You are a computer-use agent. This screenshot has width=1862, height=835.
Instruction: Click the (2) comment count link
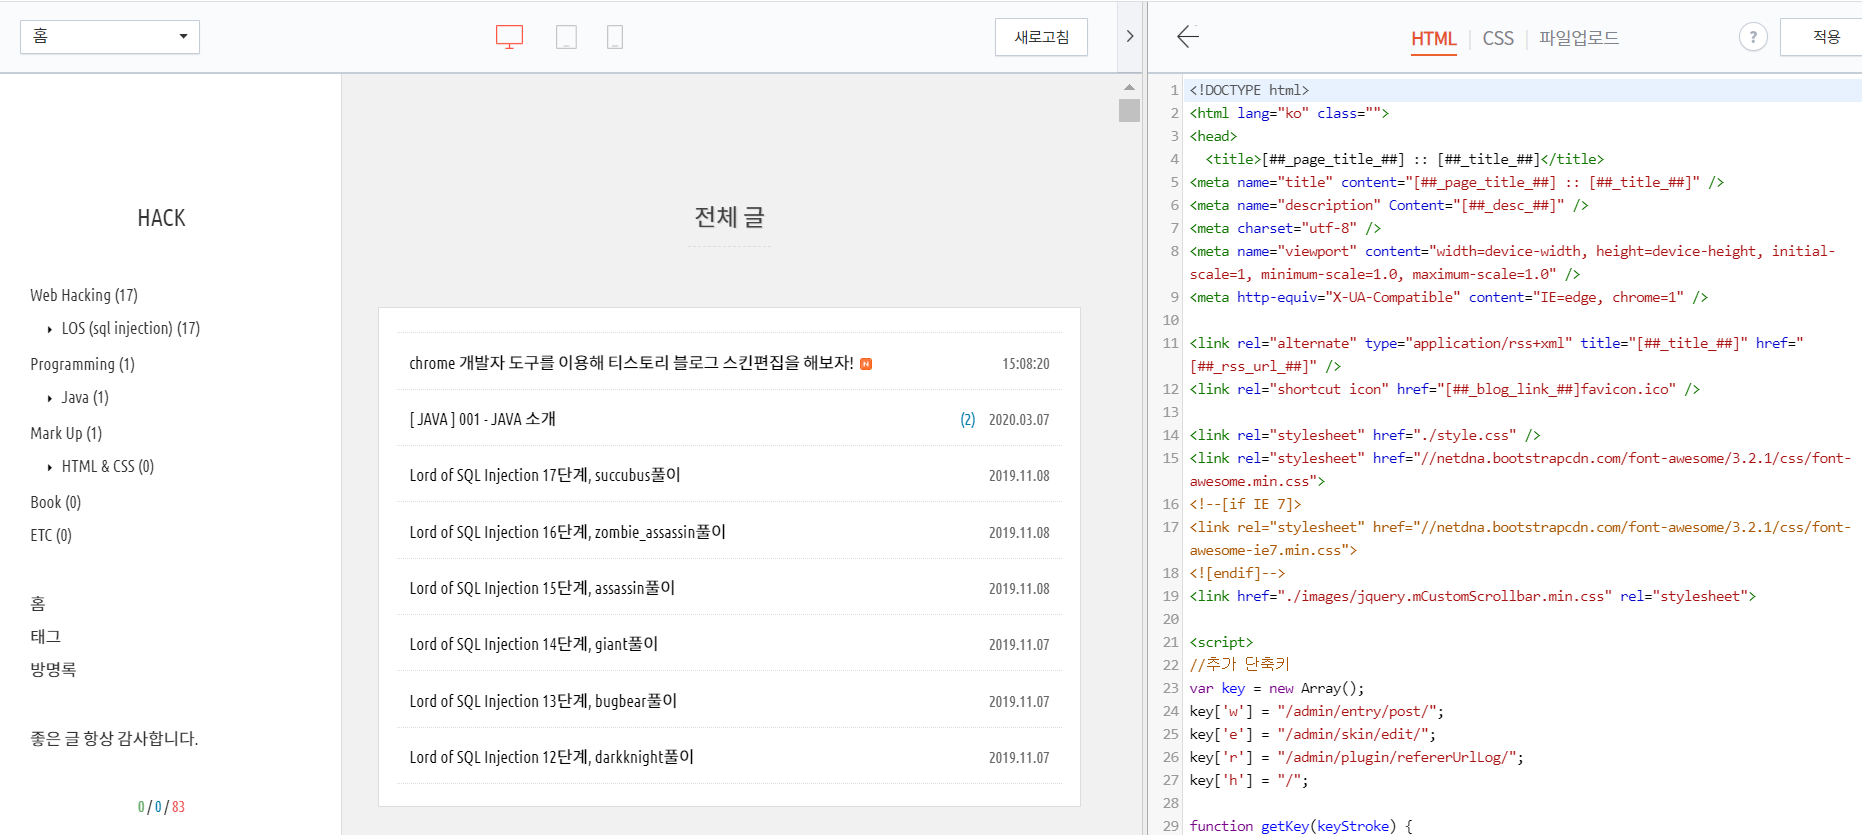(968, 420)
